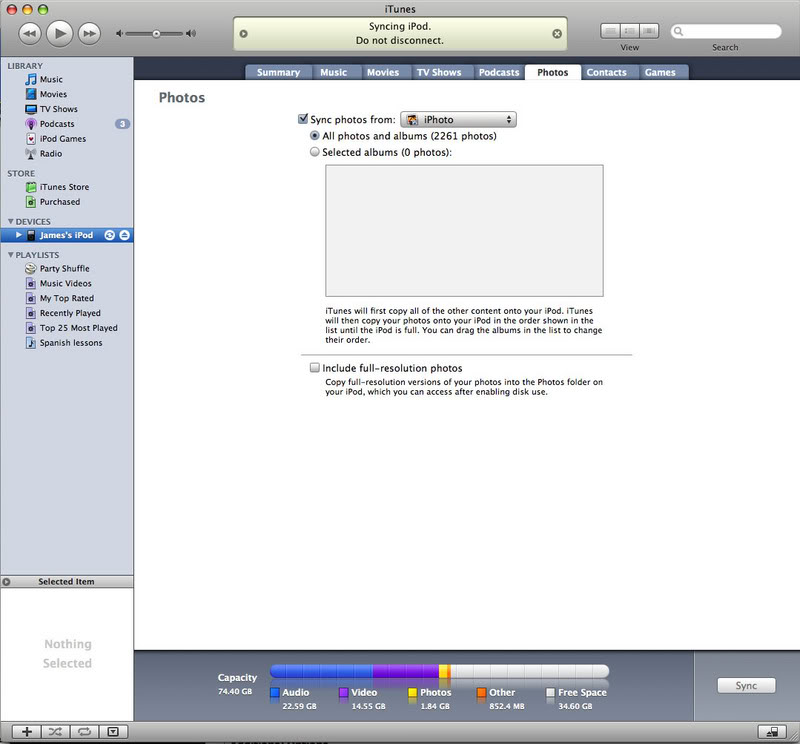Image resolution: width=800 pixels, height=744 pixels.
Task: Switch to Cover Flow view button
Action: pyautogui.click(x=649, y=31)
